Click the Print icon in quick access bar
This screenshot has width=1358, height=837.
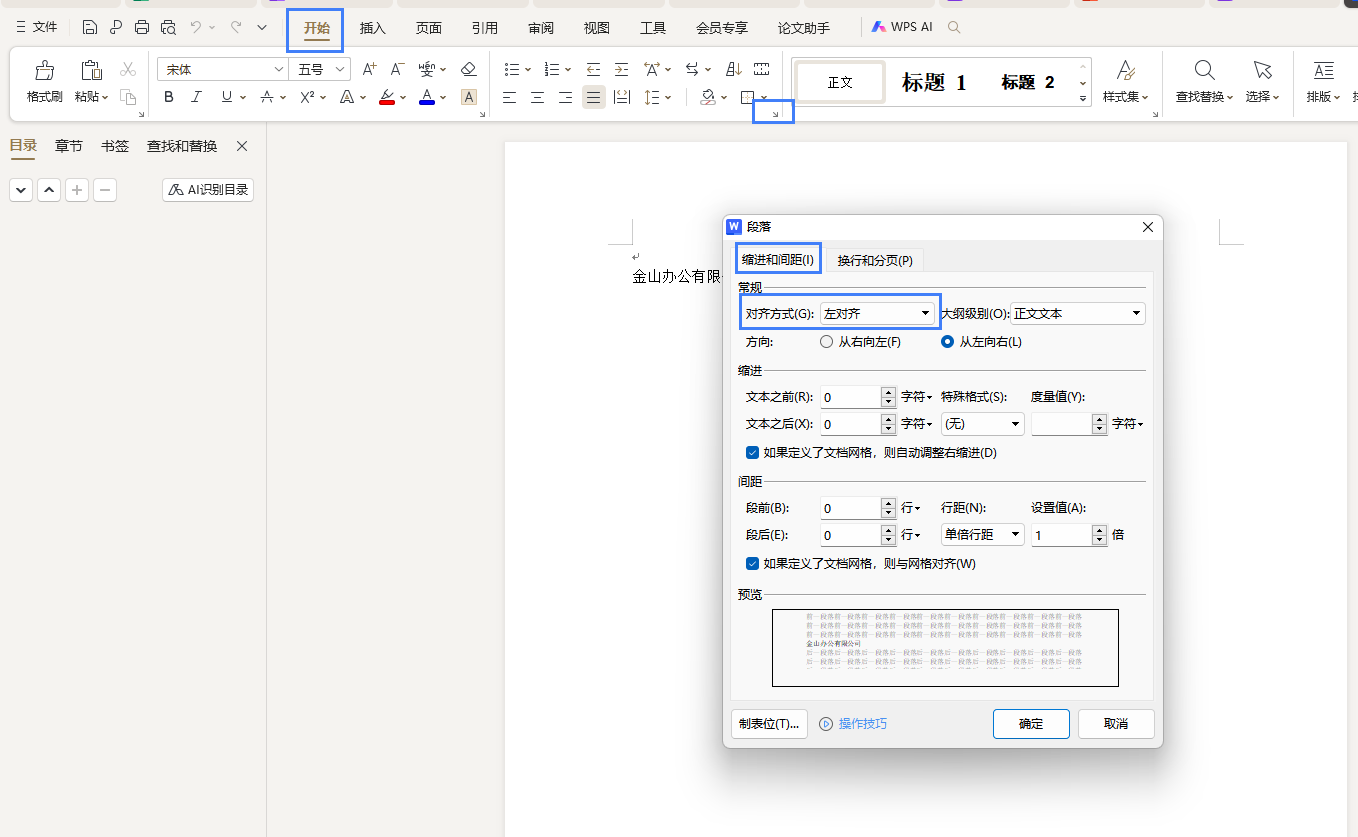point(142,27)
